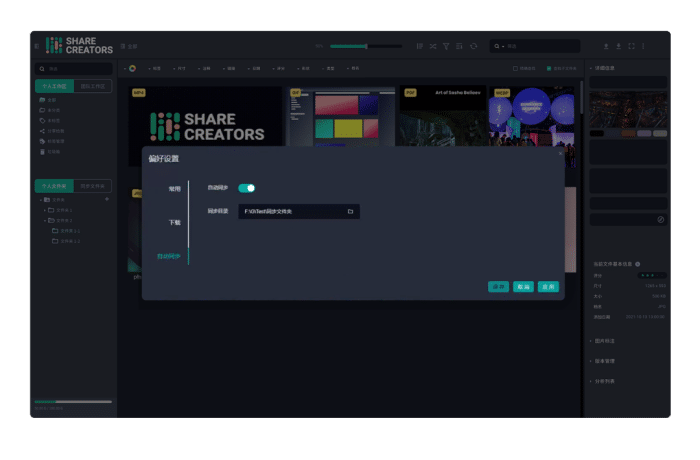Click the refresh icon in the top toolbar
The width and height of the screenshot is (700, 460).
[474, 46]
